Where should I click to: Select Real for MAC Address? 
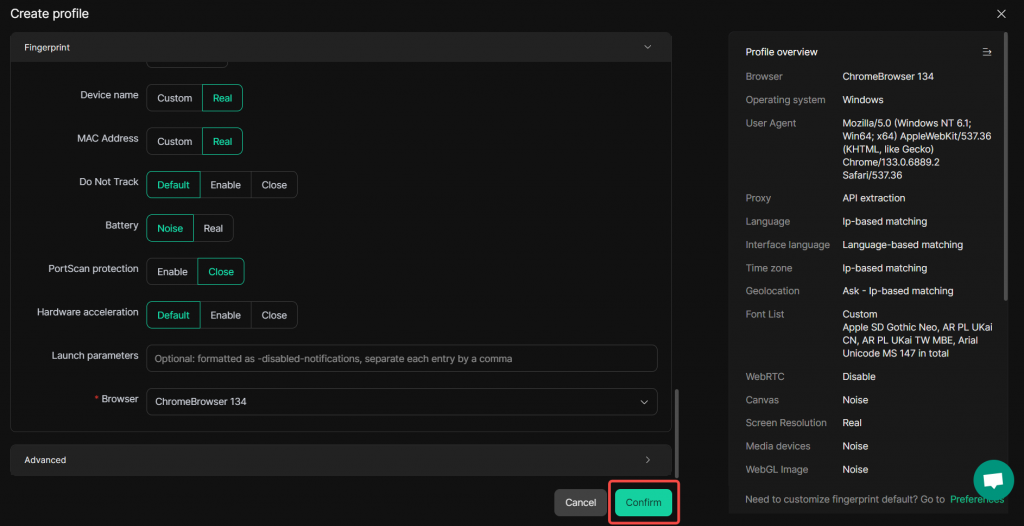coord(222,141)
